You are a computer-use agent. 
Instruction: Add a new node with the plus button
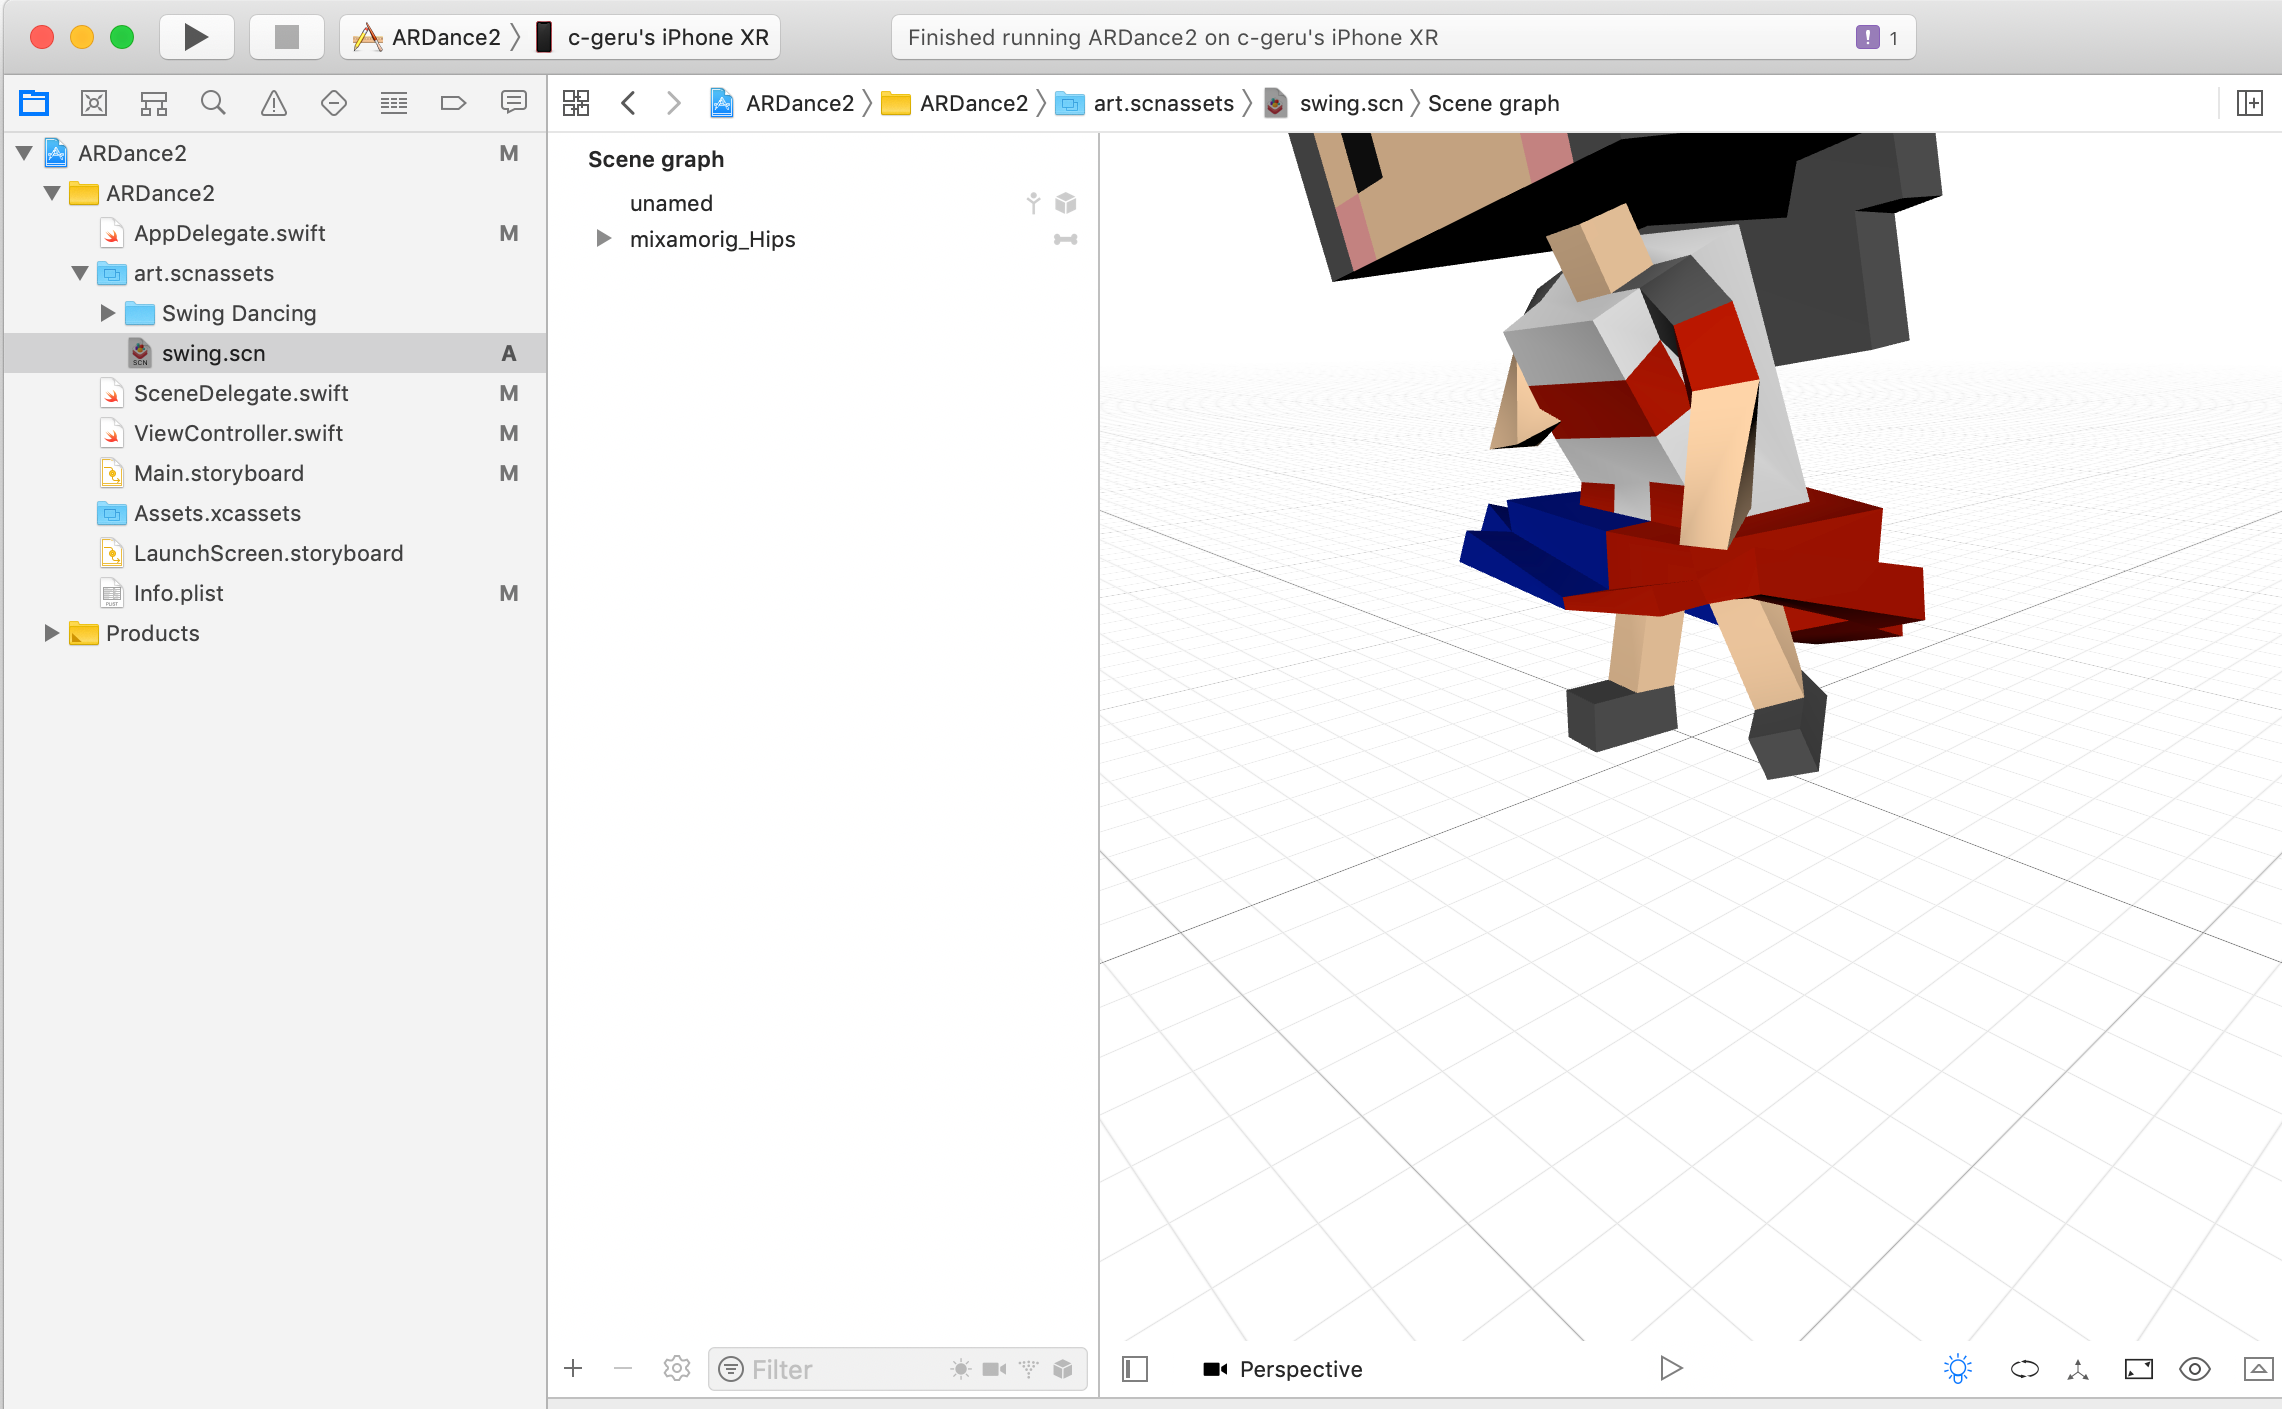pos(573,1369)
